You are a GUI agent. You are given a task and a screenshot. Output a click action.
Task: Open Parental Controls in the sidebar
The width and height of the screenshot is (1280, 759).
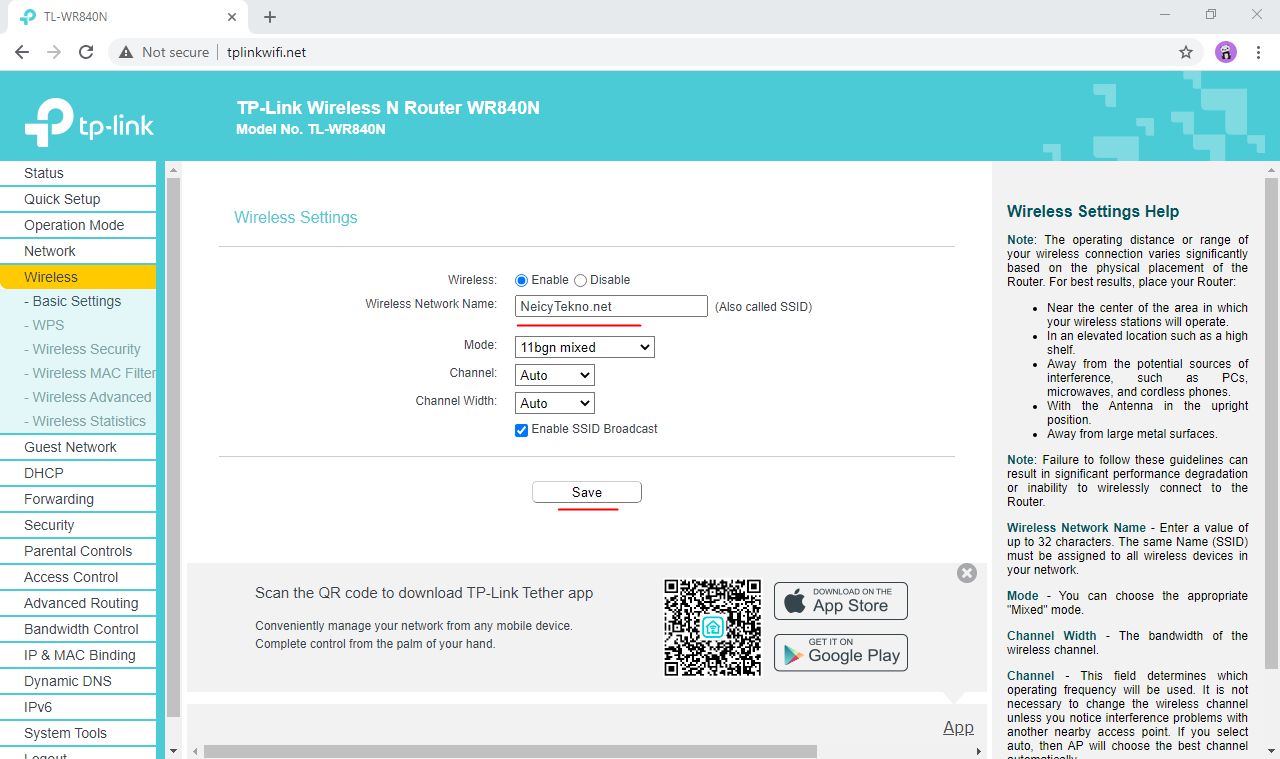pyautogui.click(x=78, y=551)
